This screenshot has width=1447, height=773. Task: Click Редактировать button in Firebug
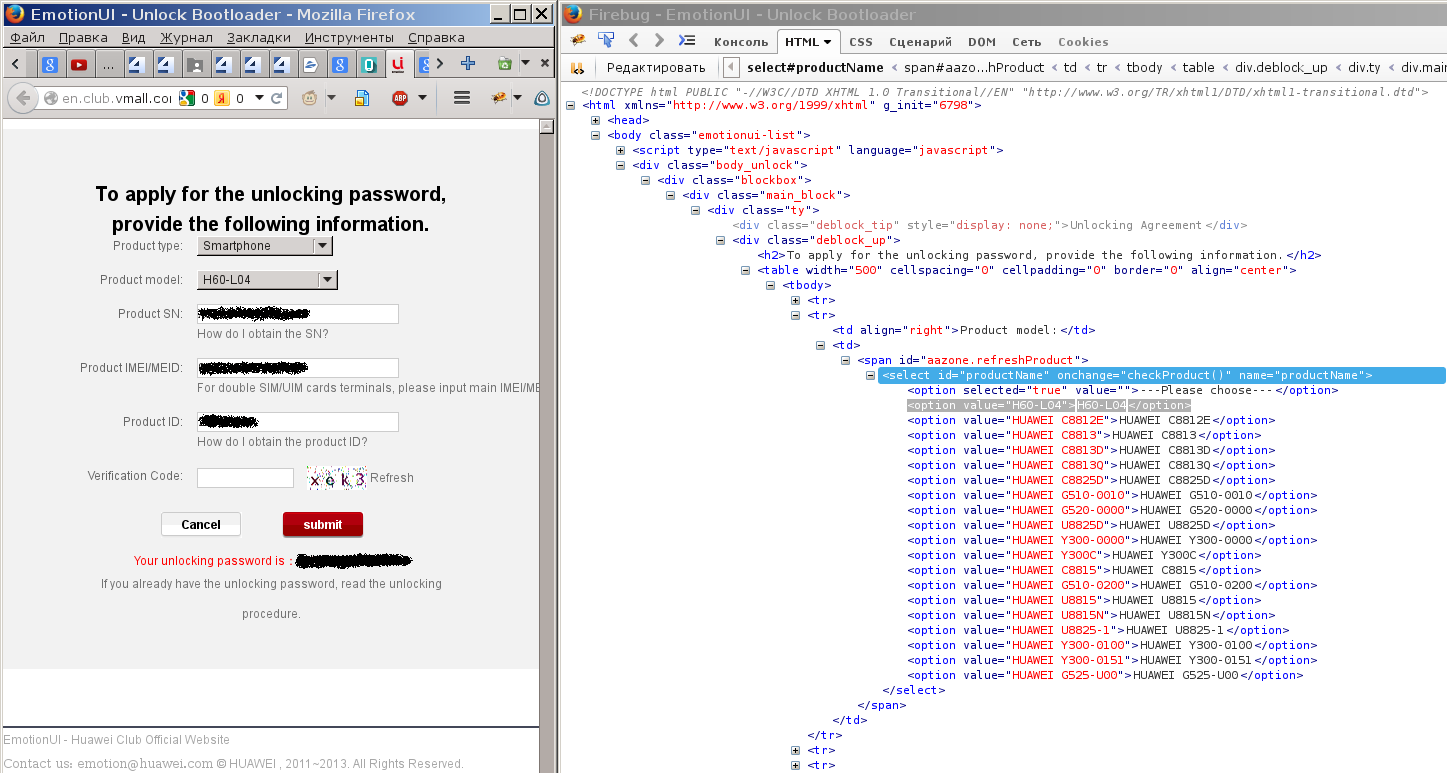pyautogui.click(x=656, y=68)
